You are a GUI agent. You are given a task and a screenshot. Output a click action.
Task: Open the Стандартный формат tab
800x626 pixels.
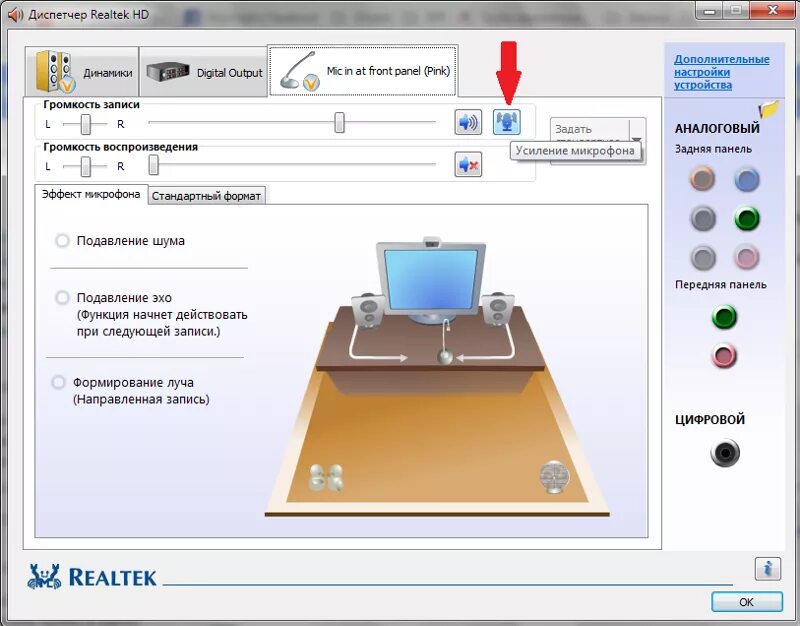pyautogui.click(x=206, y=196)
